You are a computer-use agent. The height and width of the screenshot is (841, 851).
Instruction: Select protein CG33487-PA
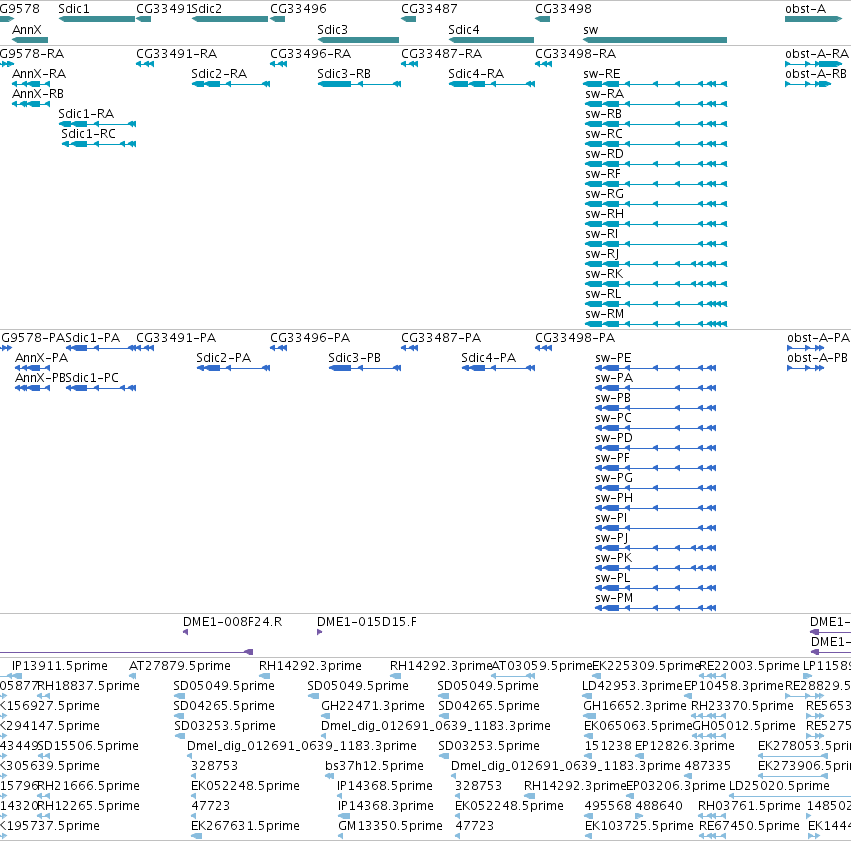coord(441,337)
